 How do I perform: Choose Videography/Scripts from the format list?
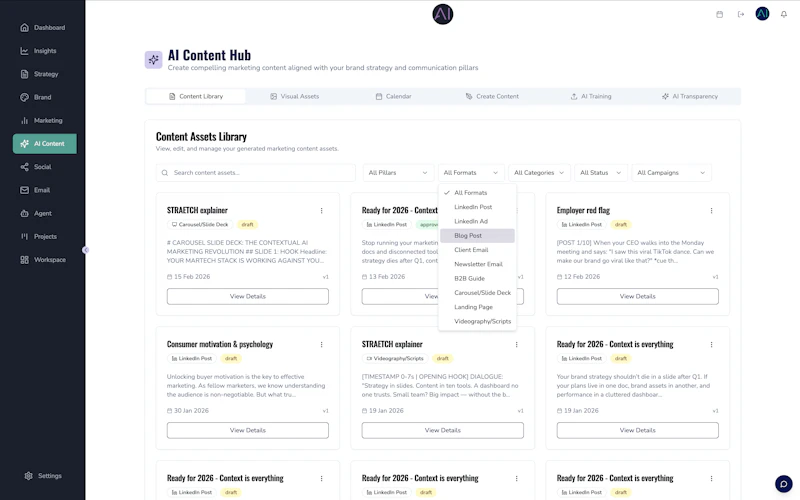point(477,321)
